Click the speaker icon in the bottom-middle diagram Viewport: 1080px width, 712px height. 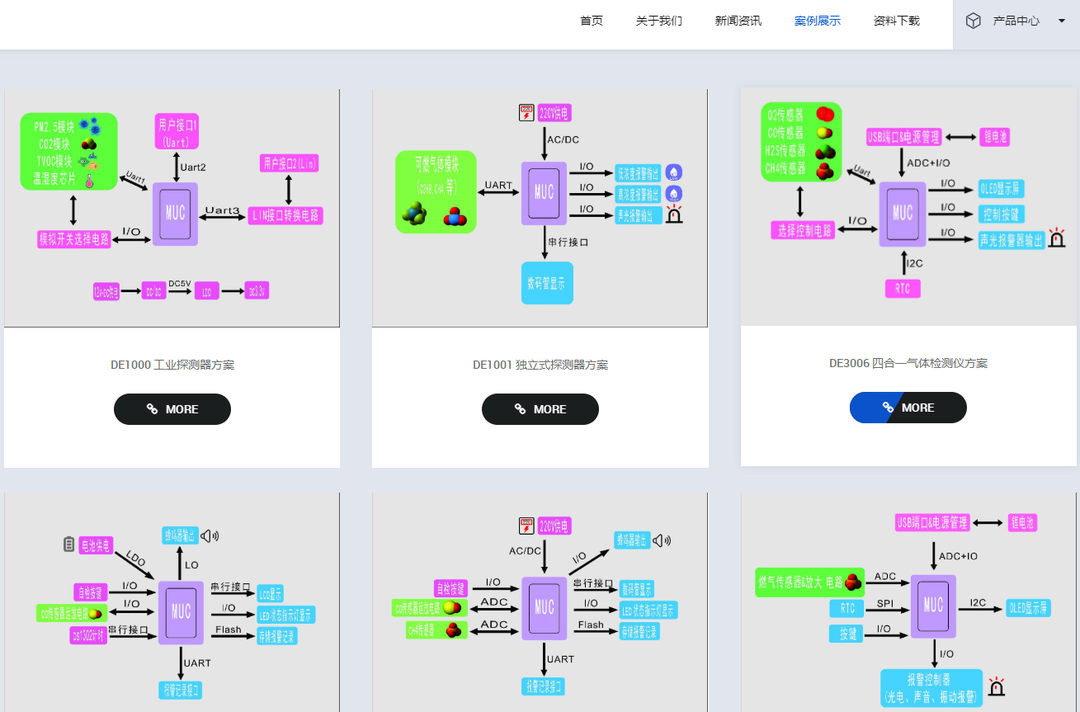pyautogui.click(x=662, y=541)
